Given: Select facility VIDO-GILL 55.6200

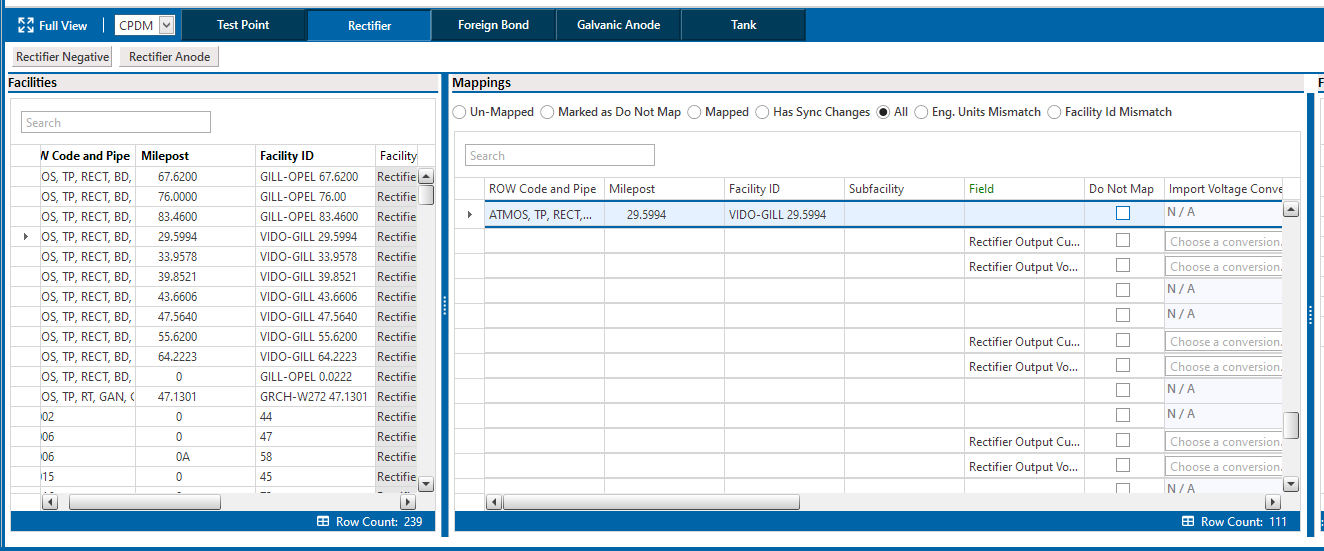Looking at the screenshot, I should point(316,337).
